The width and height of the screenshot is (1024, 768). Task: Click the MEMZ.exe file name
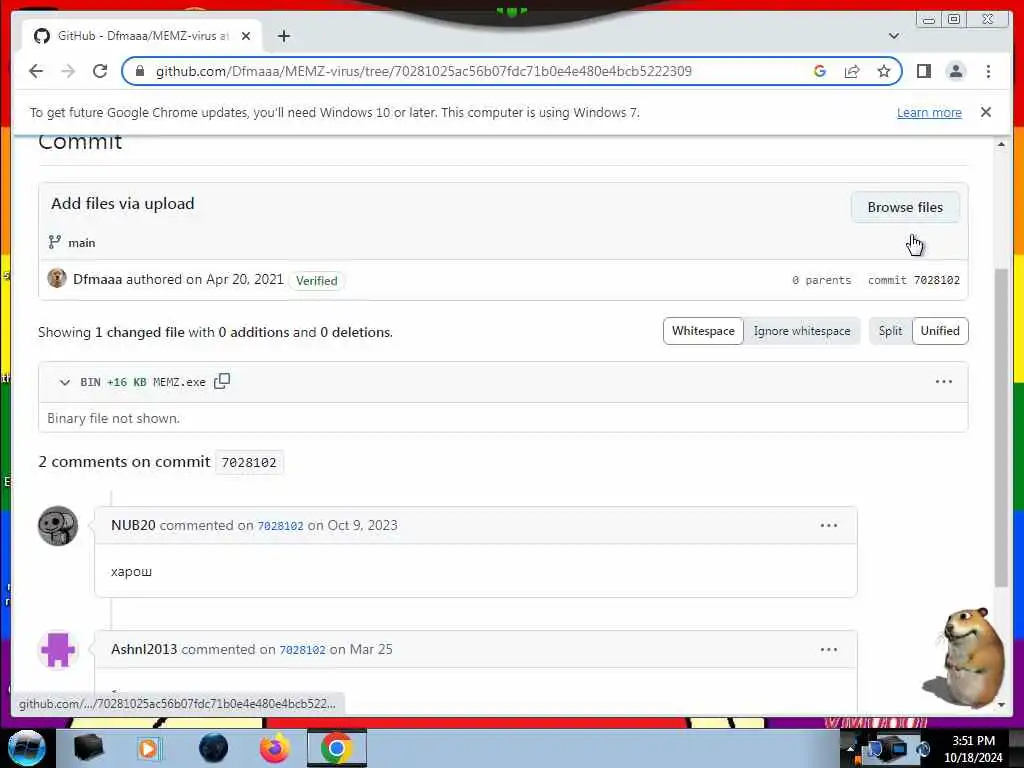click(x=179, y=382)
